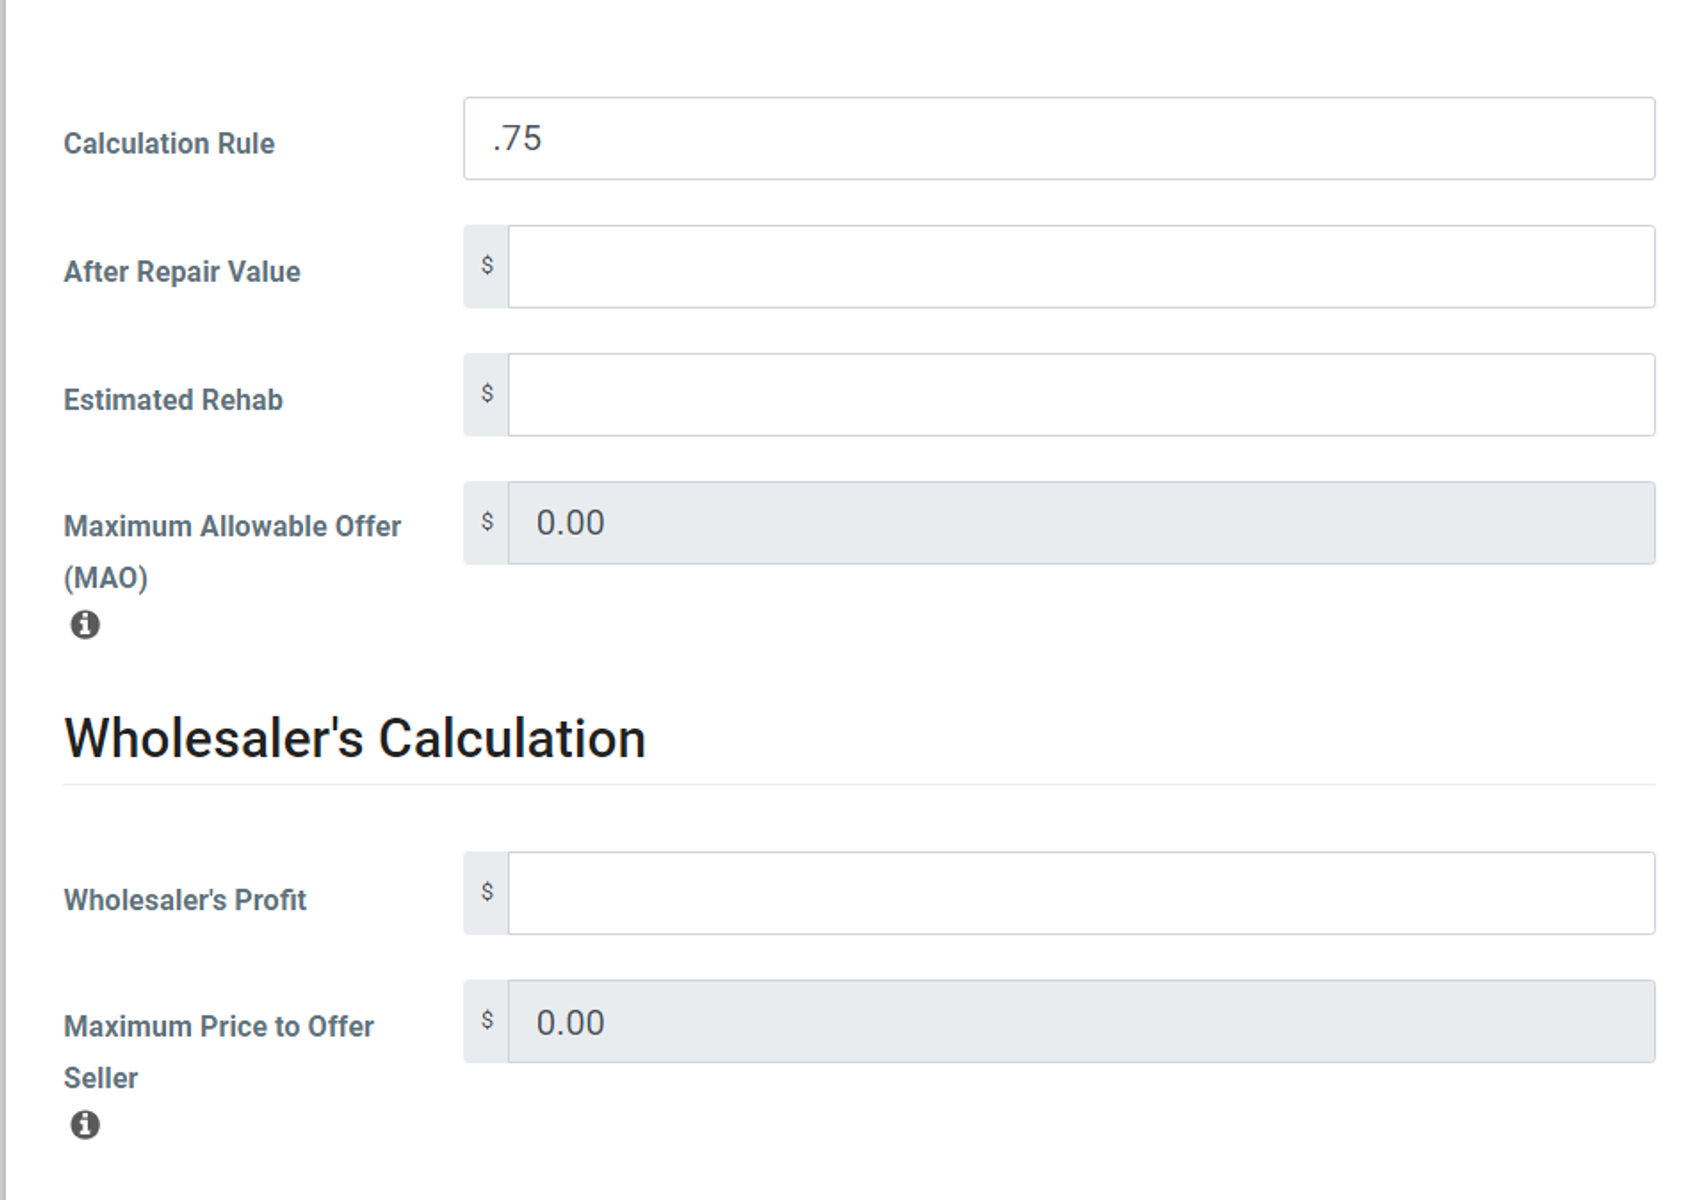The height and width of the screenshot is (1200, 1700).
Task: Click the dollar sign beside Maximum Allowable Offer
Action: coord(487,522)
